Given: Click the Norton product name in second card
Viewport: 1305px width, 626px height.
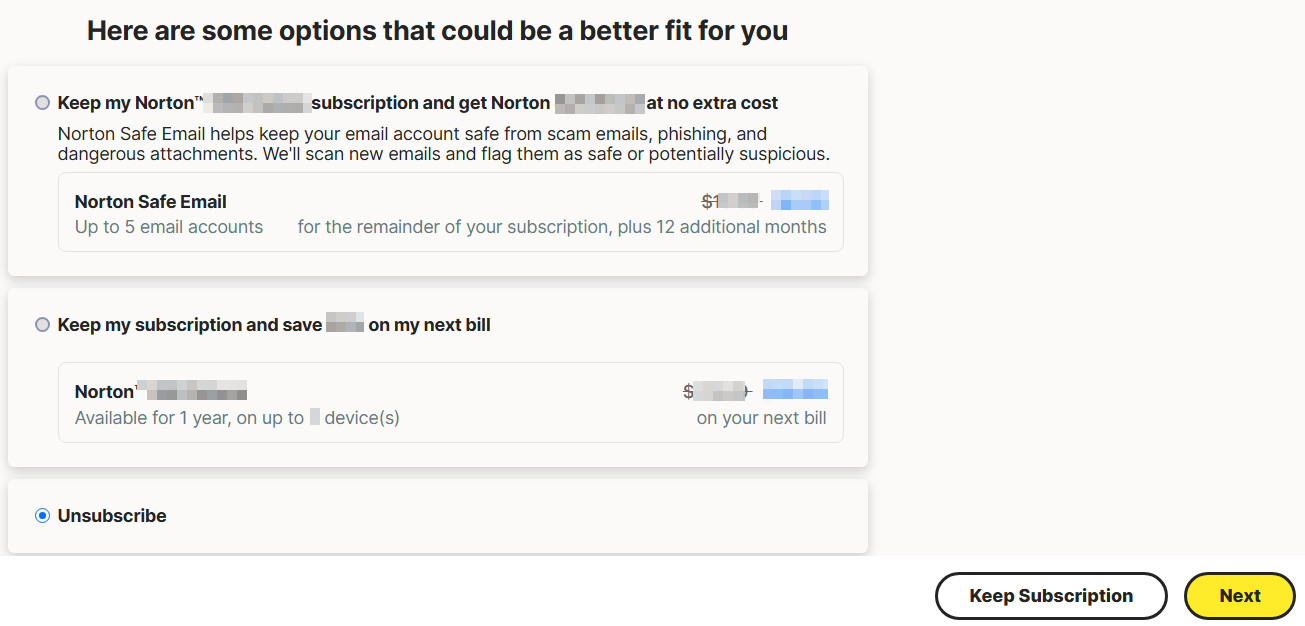Looking at the screenshot, I should click(x=161, y=391).
